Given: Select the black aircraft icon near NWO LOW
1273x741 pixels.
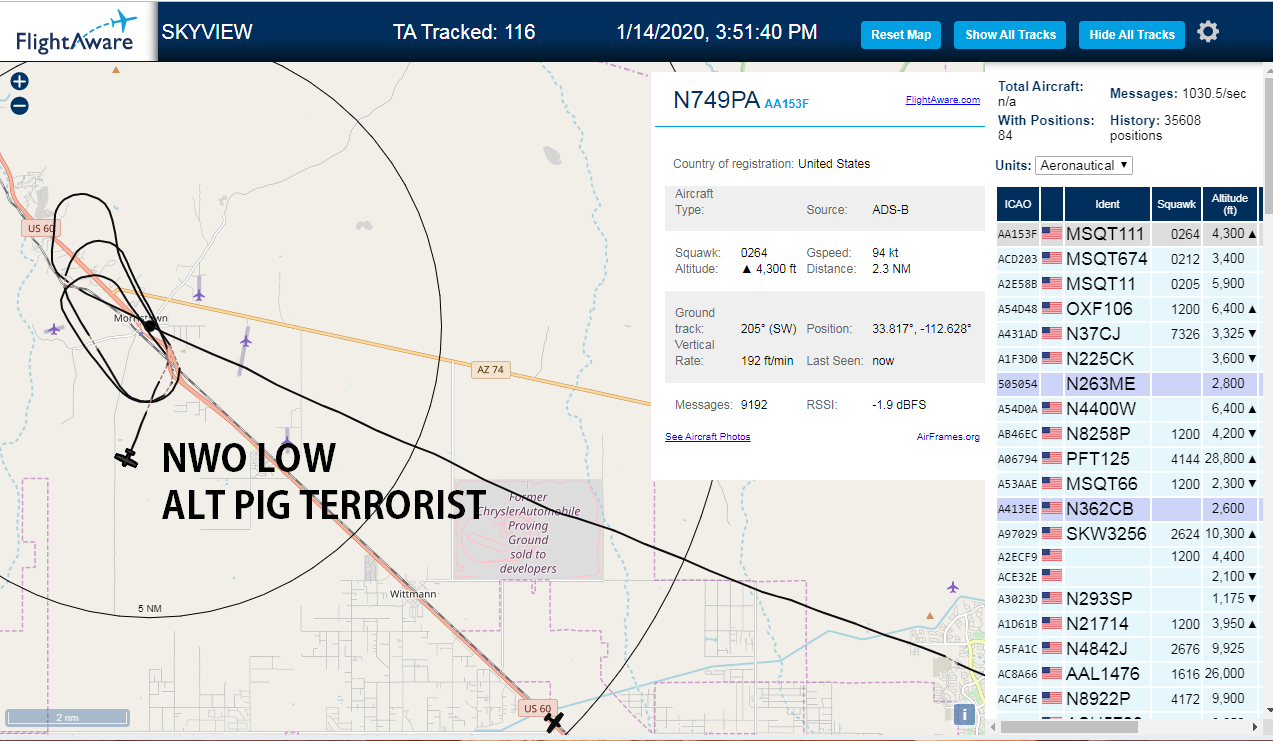Looking at the screenshot, I should (126, 458).
